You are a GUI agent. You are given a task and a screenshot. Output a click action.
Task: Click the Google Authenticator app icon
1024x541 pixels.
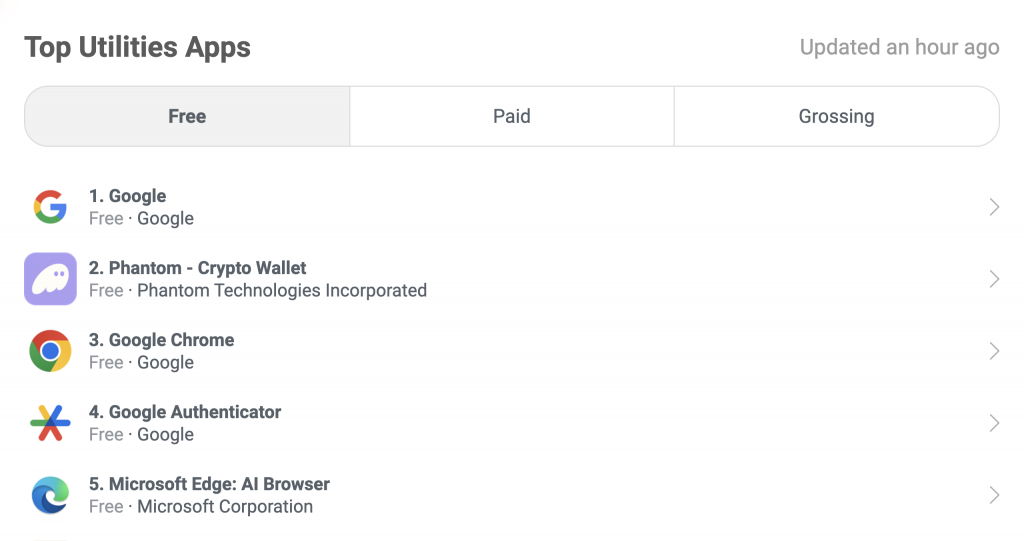(x=50, y=423)
